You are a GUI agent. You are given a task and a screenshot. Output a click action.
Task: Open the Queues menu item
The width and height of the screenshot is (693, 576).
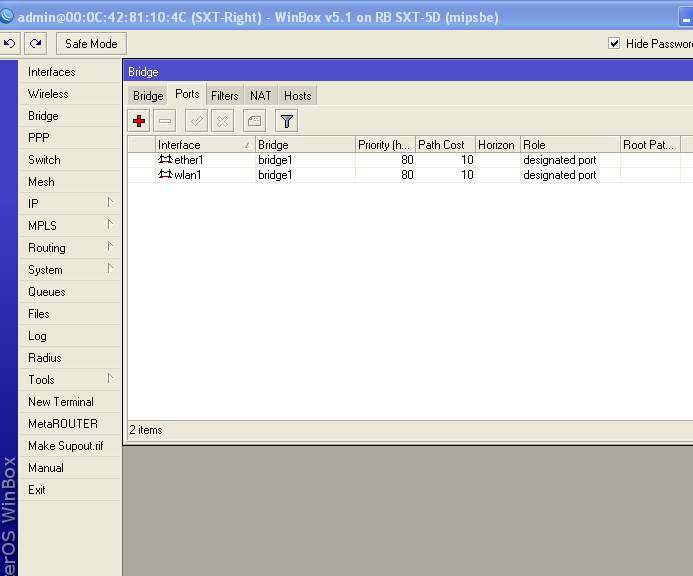pyautogui.click(x=70, y=292)
